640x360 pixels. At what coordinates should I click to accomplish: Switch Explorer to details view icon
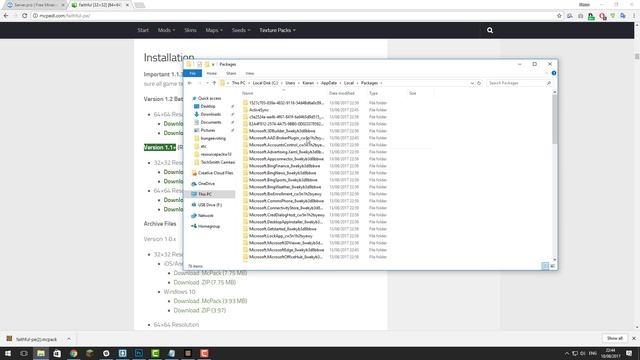click(x=545, y=266)
